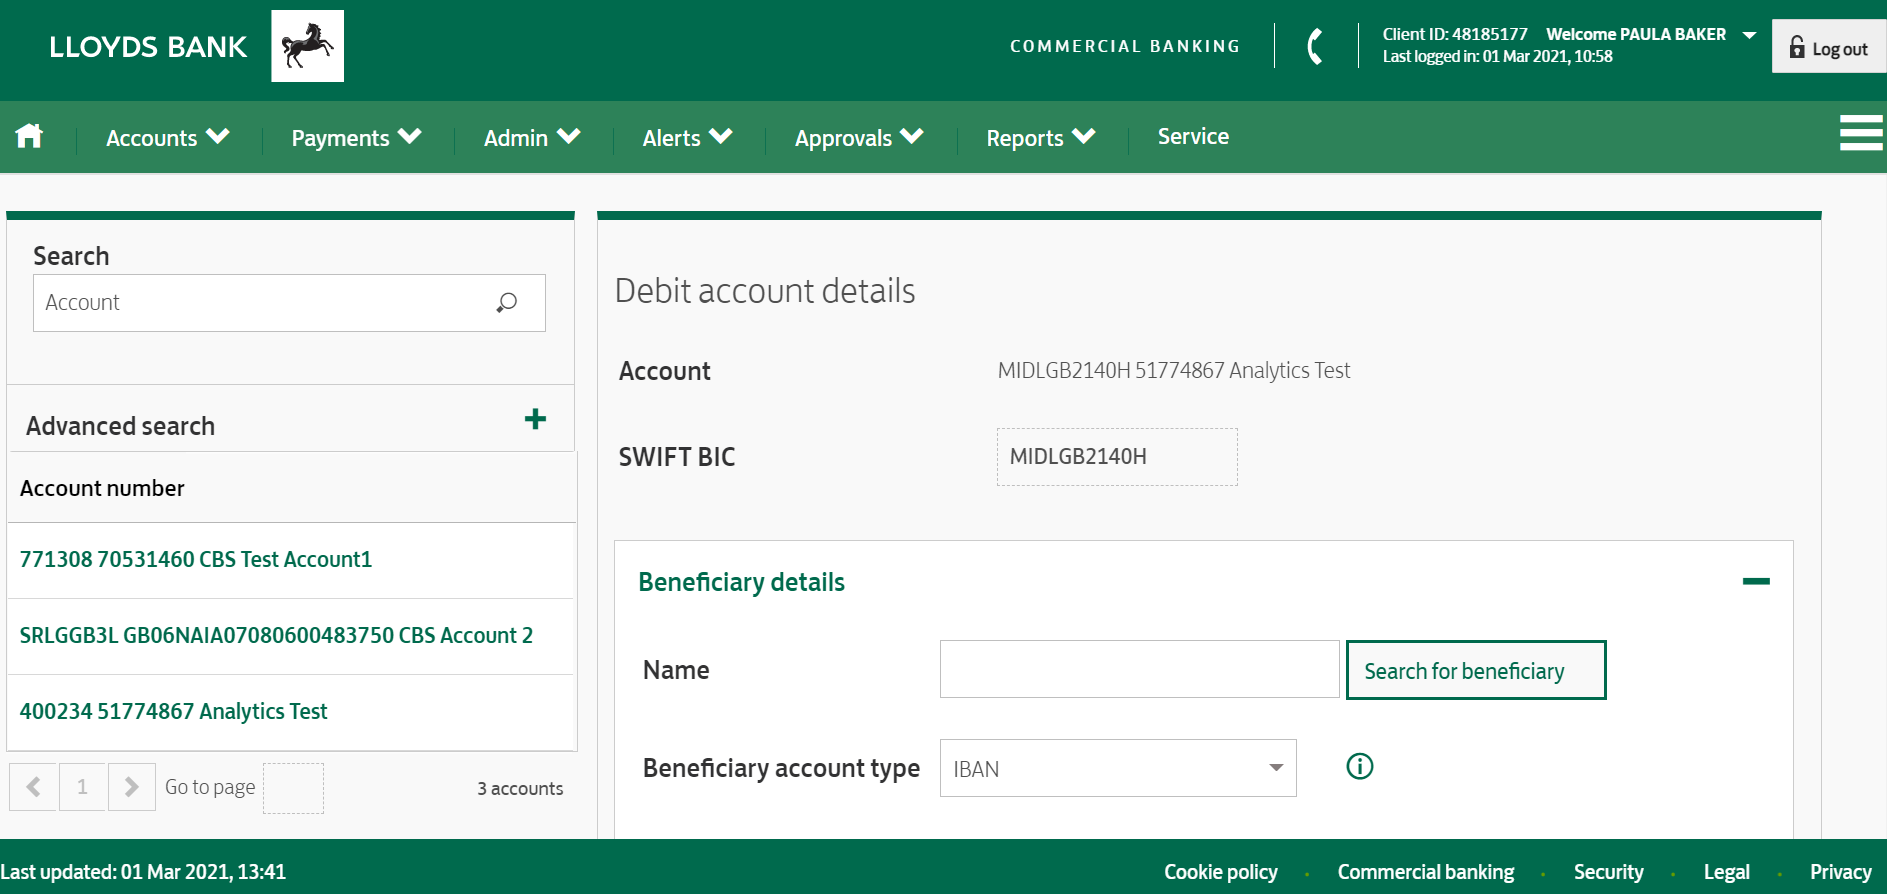Collapse Beneficiary details with minus icon
Viewport: 1887px width, 894px height.
point(1756,581)
